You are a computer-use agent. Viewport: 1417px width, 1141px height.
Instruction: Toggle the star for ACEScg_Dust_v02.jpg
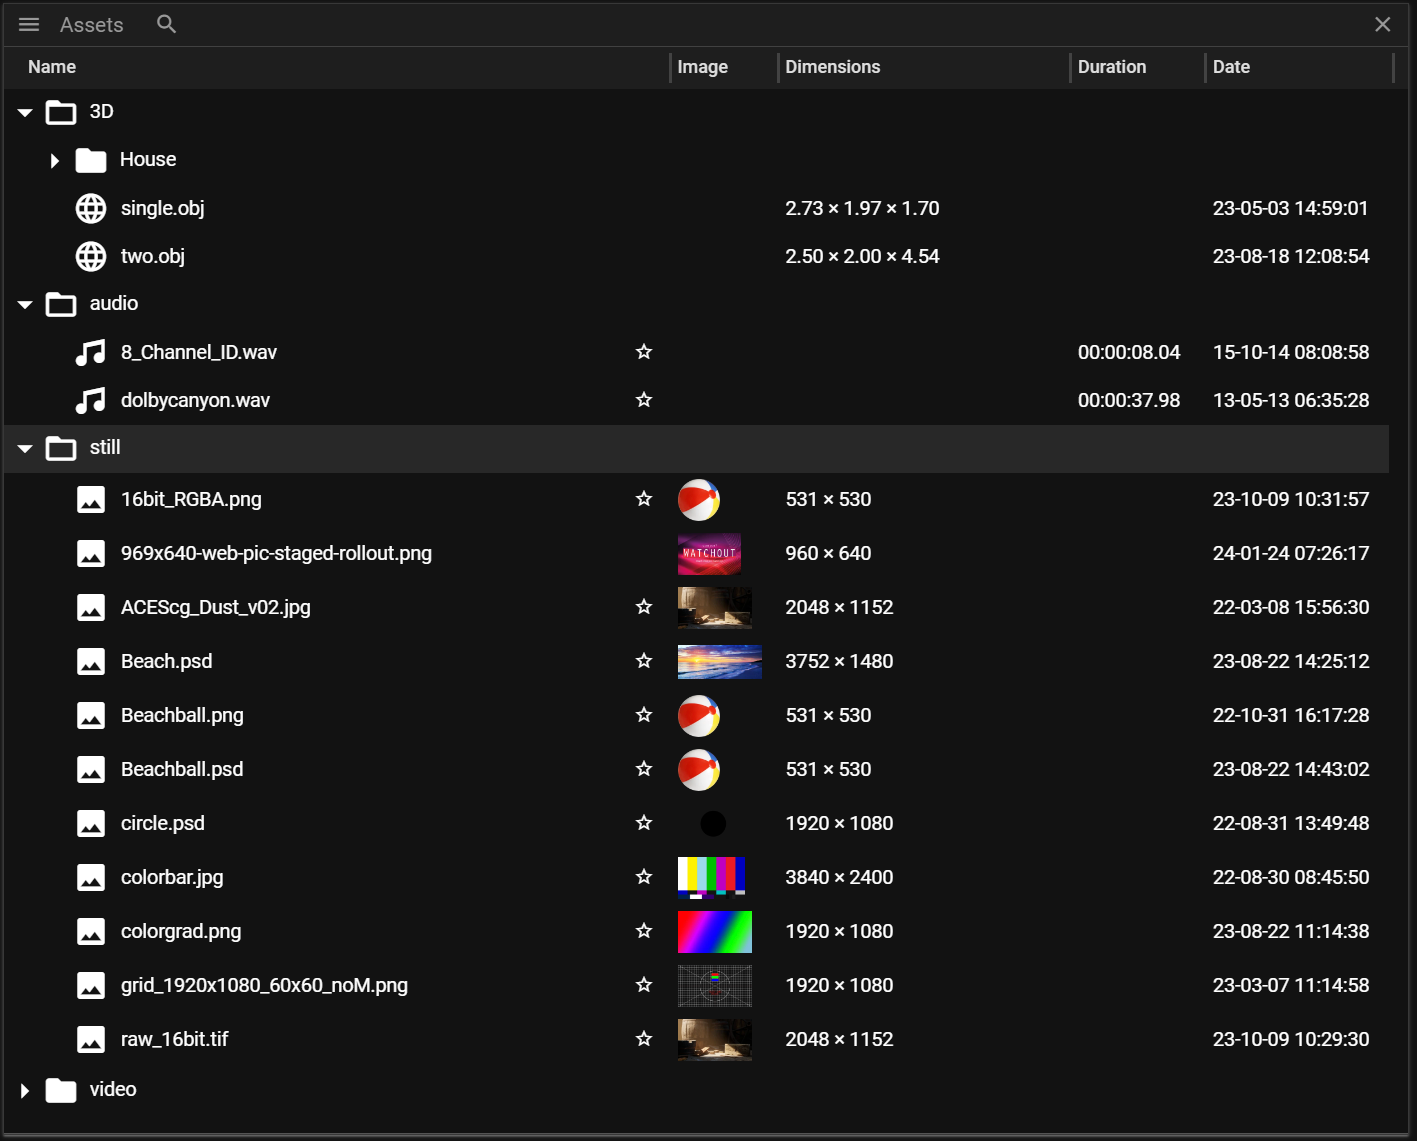tap(644, 606)
